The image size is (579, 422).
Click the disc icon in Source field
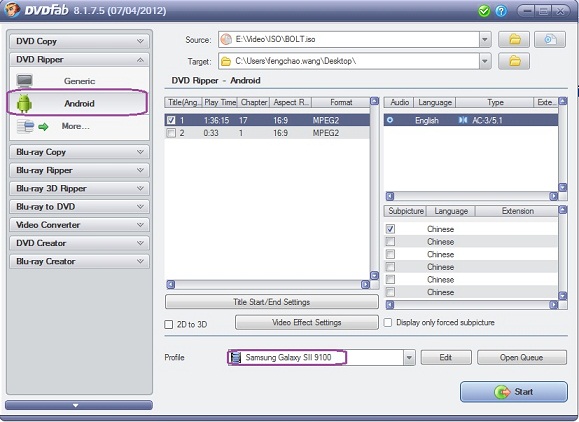coord(226,39)
